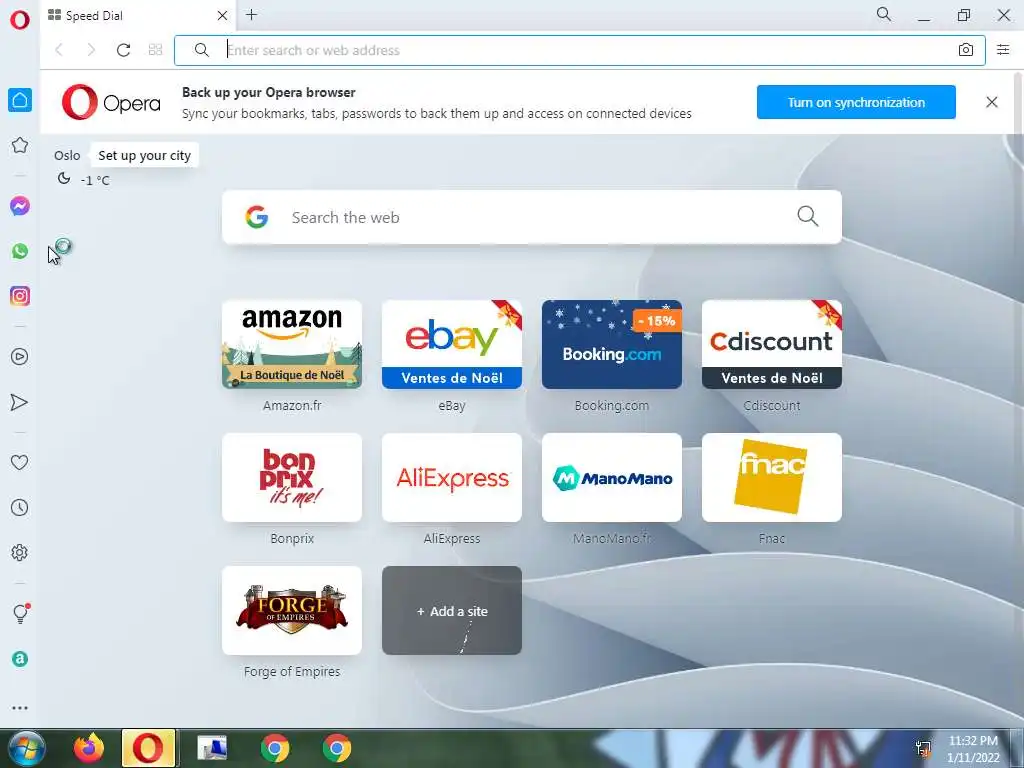Launch Instagram from the sidebar
The height and width of the screenshot is (768, 1024).
(x=20, y=296)
